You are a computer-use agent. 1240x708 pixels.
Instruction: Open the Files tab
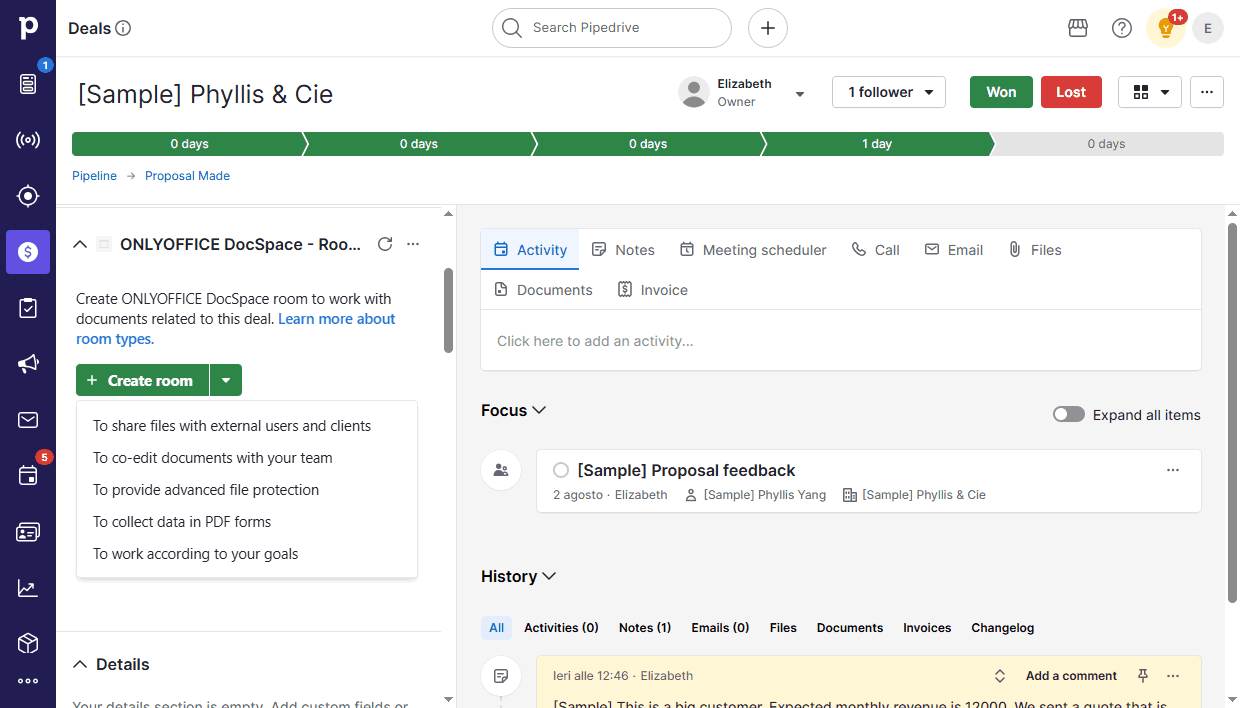pyautogui.click(x=1035, y=250)
